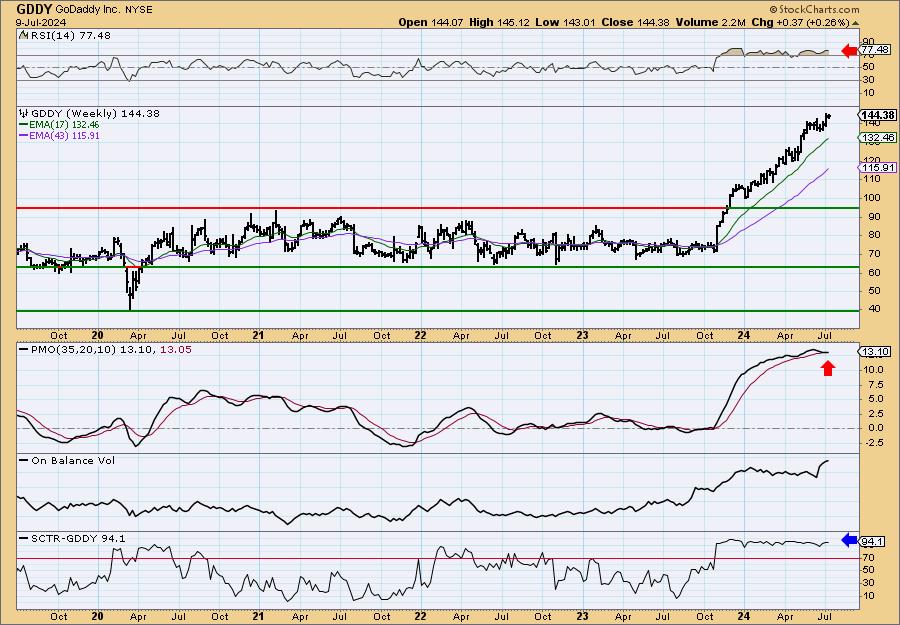The image size is (900, 625).
Task: Click the bars icon beside GDDY (Weekly)
Action: click(24, 113)
